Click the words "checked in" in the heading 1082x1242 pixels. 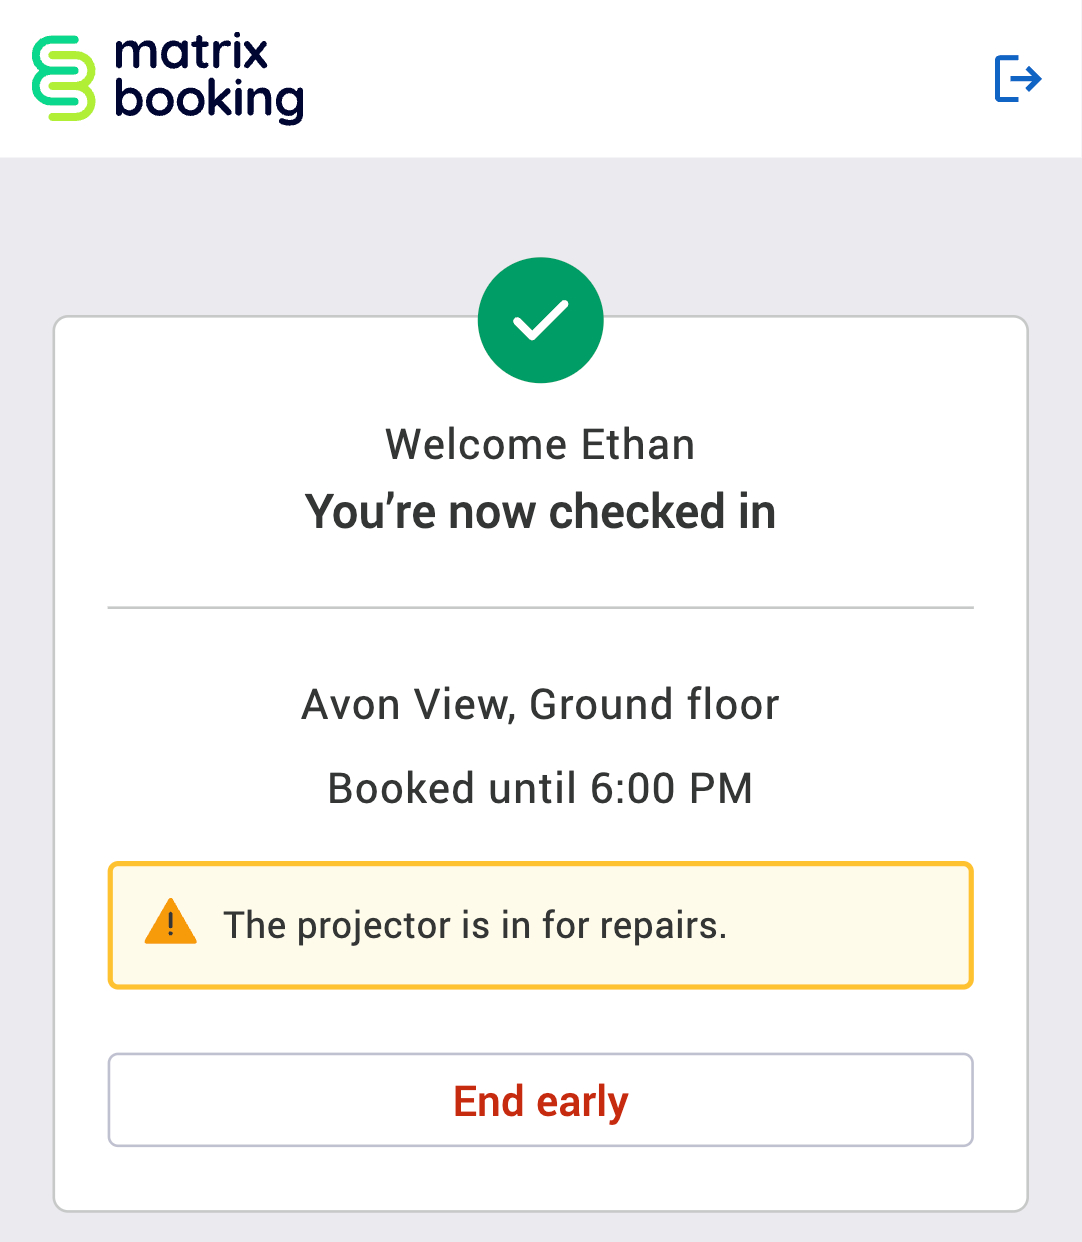pos(662,512)
